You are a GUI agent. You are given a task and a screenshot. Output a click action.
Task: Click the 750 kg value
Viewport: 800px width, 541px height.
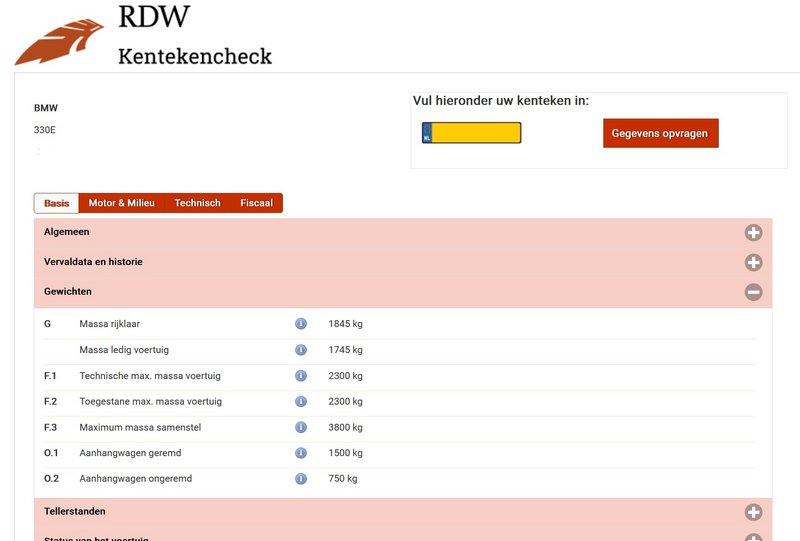coord(343,479)
